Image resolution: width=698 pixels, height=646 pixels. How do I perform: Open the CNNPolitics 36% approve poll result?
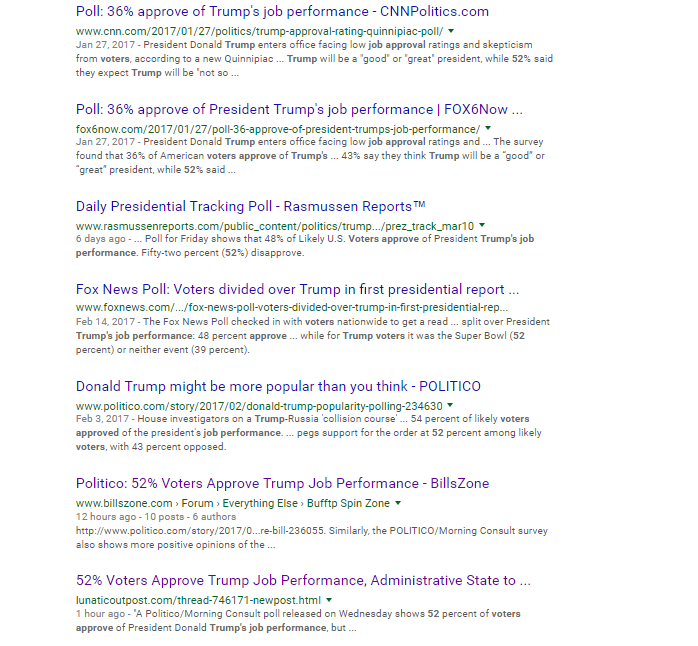[282, 12]
